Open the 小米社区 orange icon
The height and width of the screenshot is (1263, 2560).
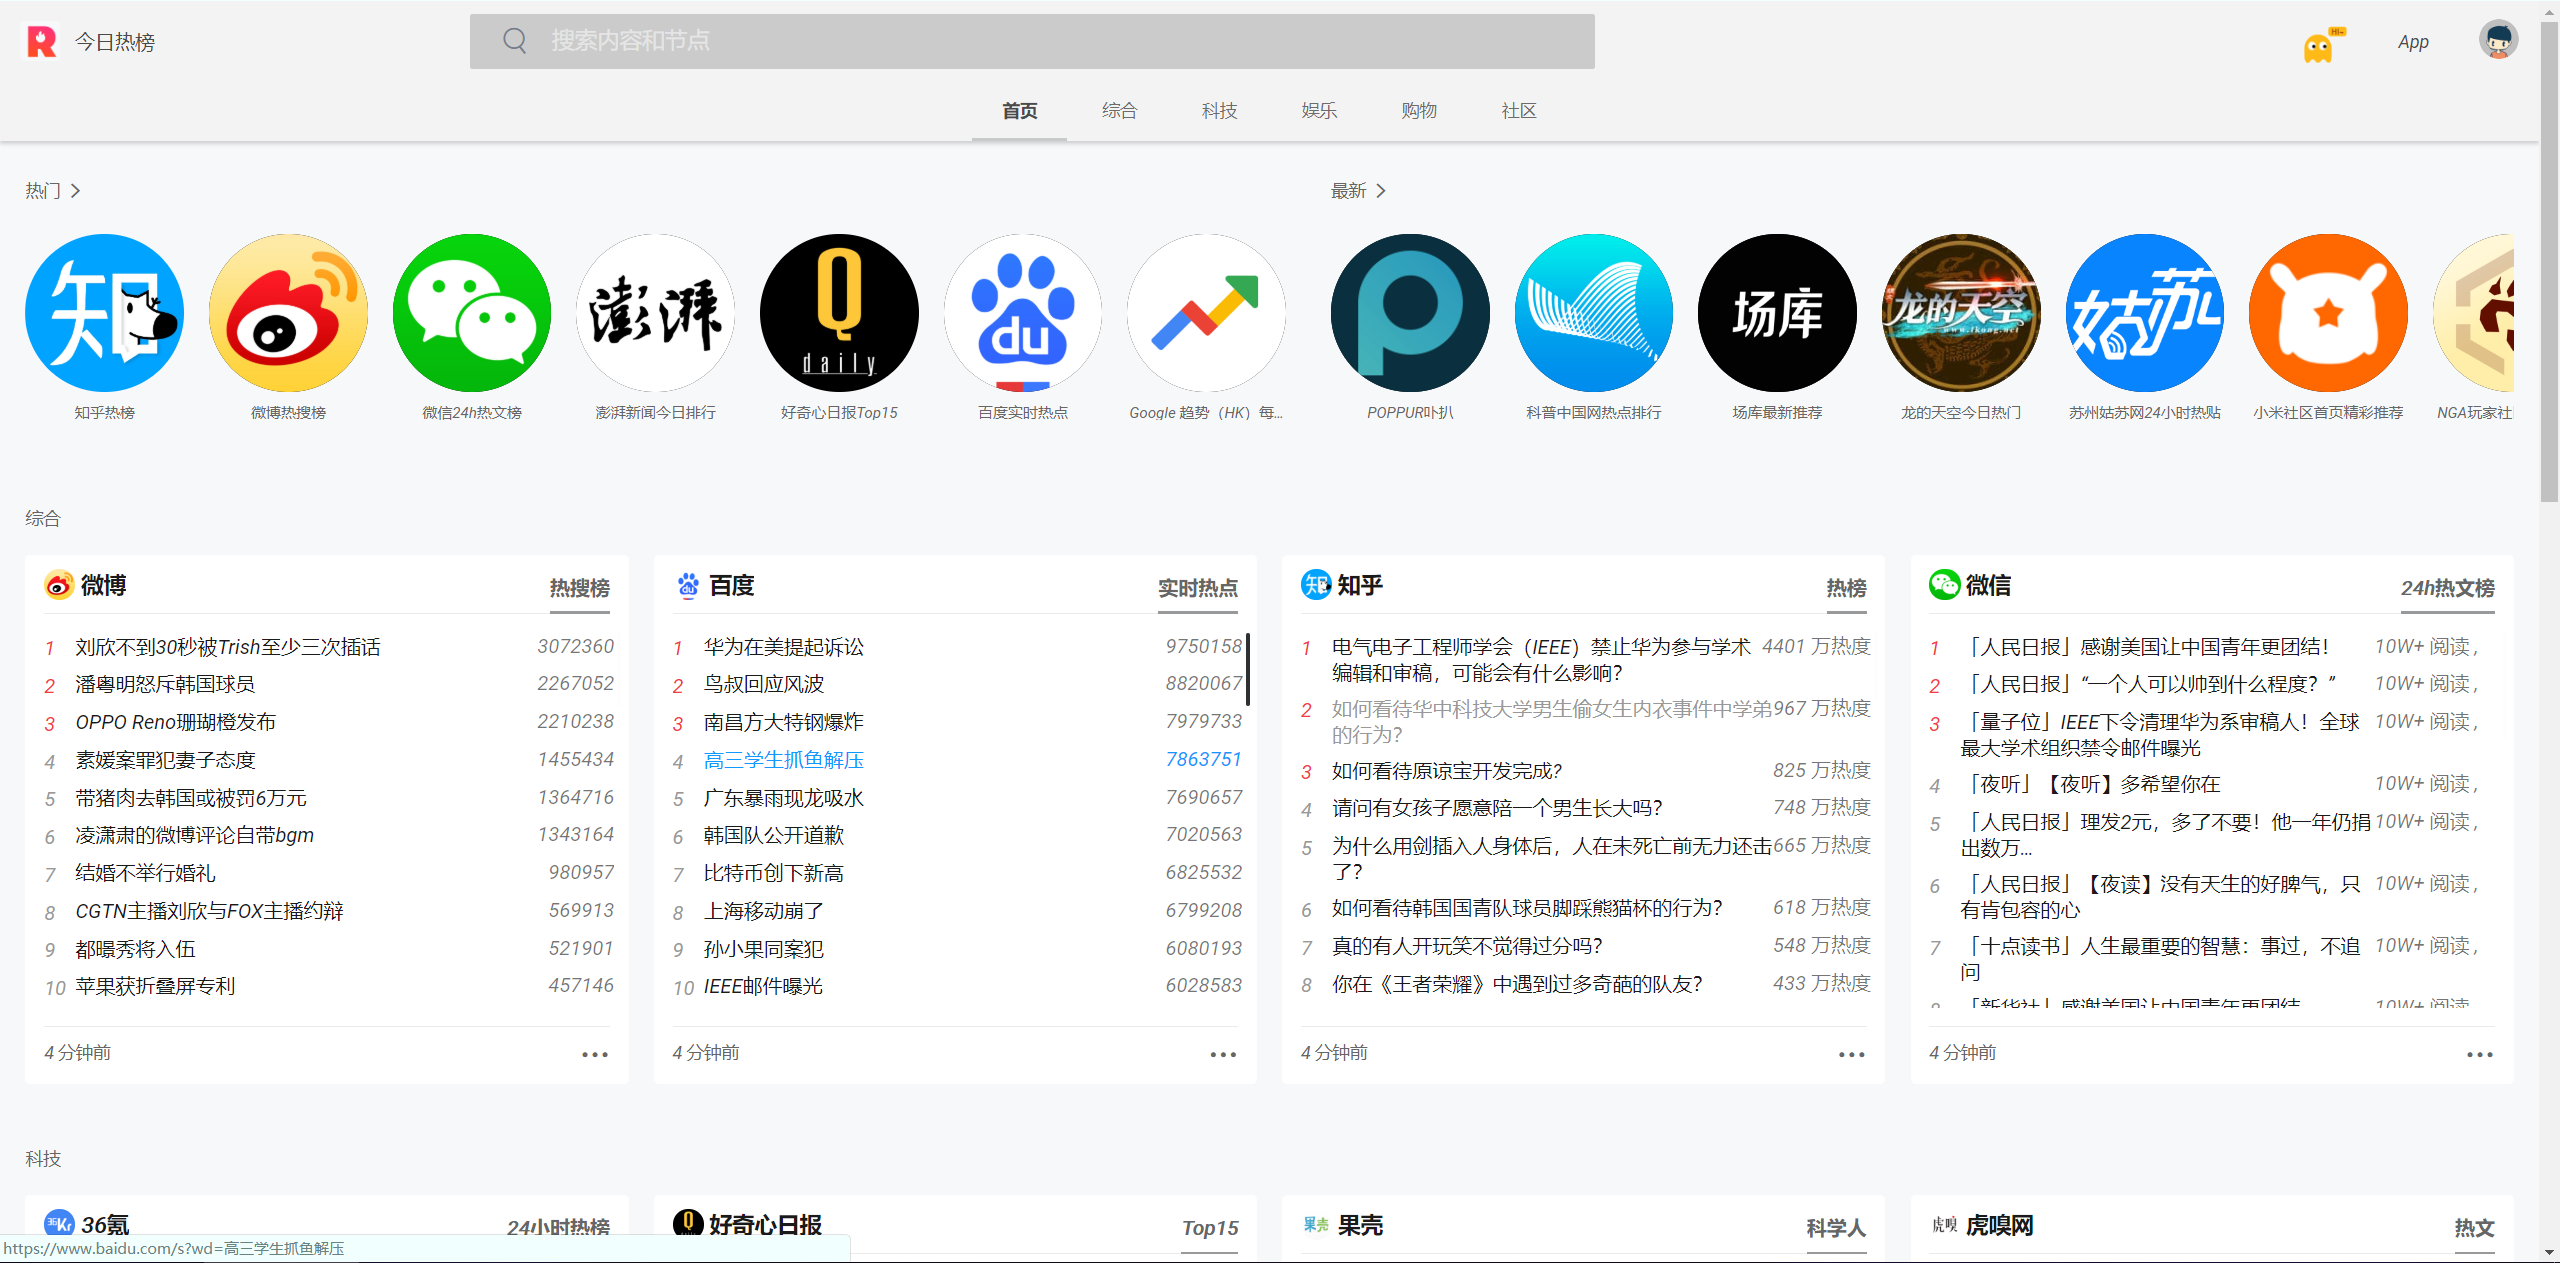coord(2328,313)
